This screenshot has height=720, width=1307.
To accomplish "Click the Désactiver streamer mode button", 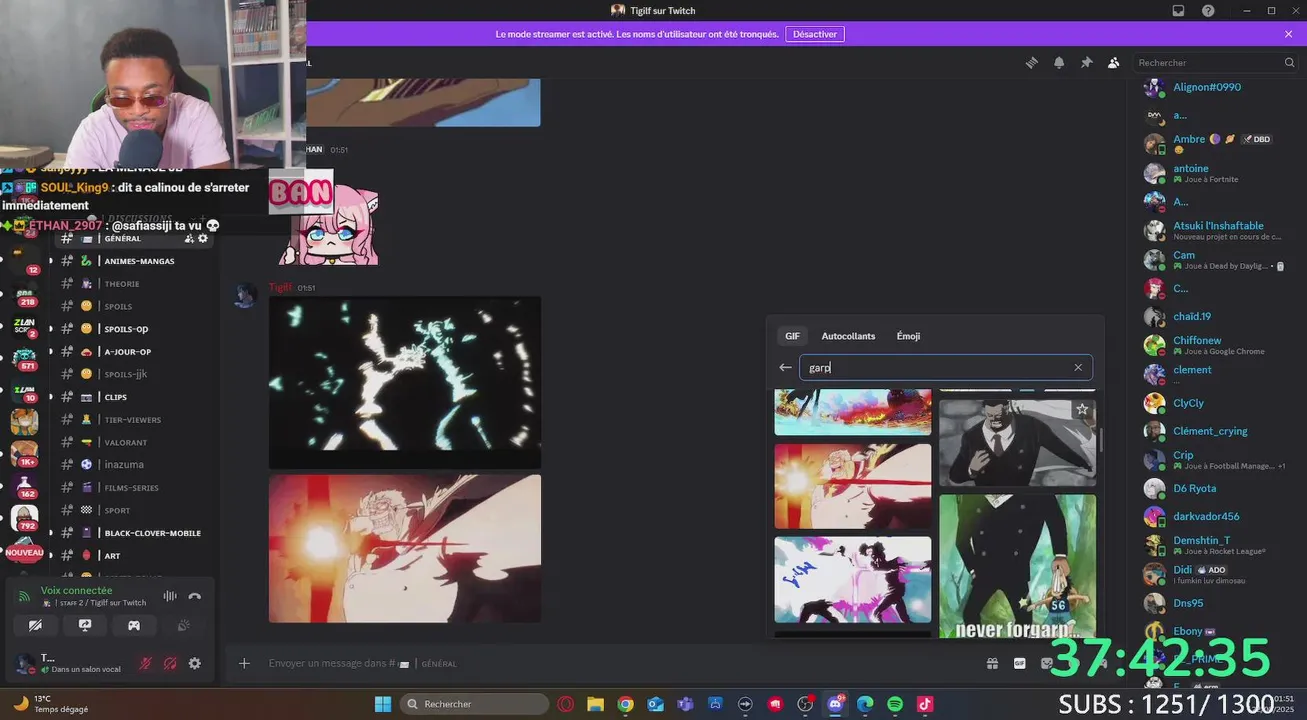I will tap(815, 34).
